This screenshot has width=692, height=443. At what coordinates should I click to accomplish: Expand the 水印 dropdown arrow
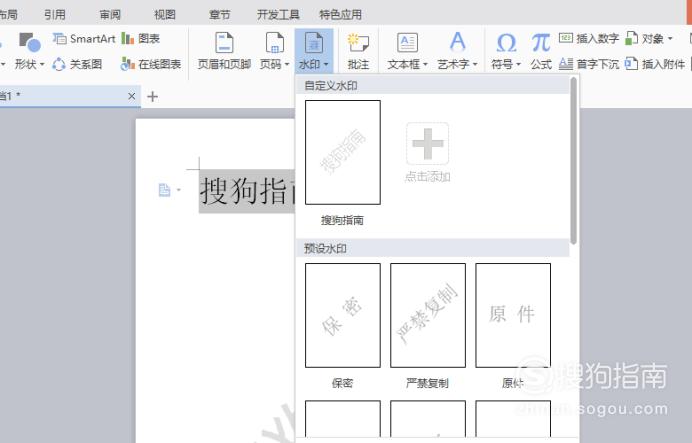[x=326, y=64]
